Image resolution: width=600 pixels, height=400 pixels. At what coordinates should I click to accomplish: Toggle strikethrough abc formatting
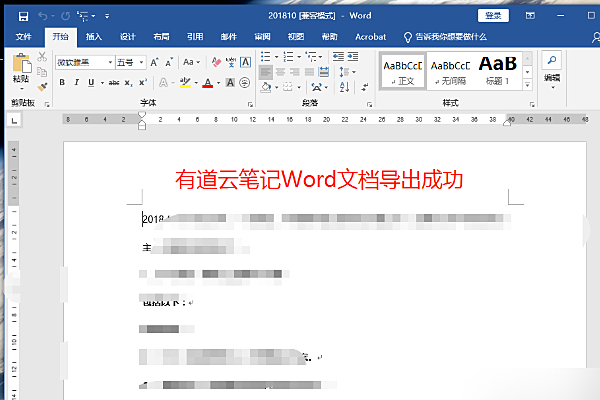[114, 83]
